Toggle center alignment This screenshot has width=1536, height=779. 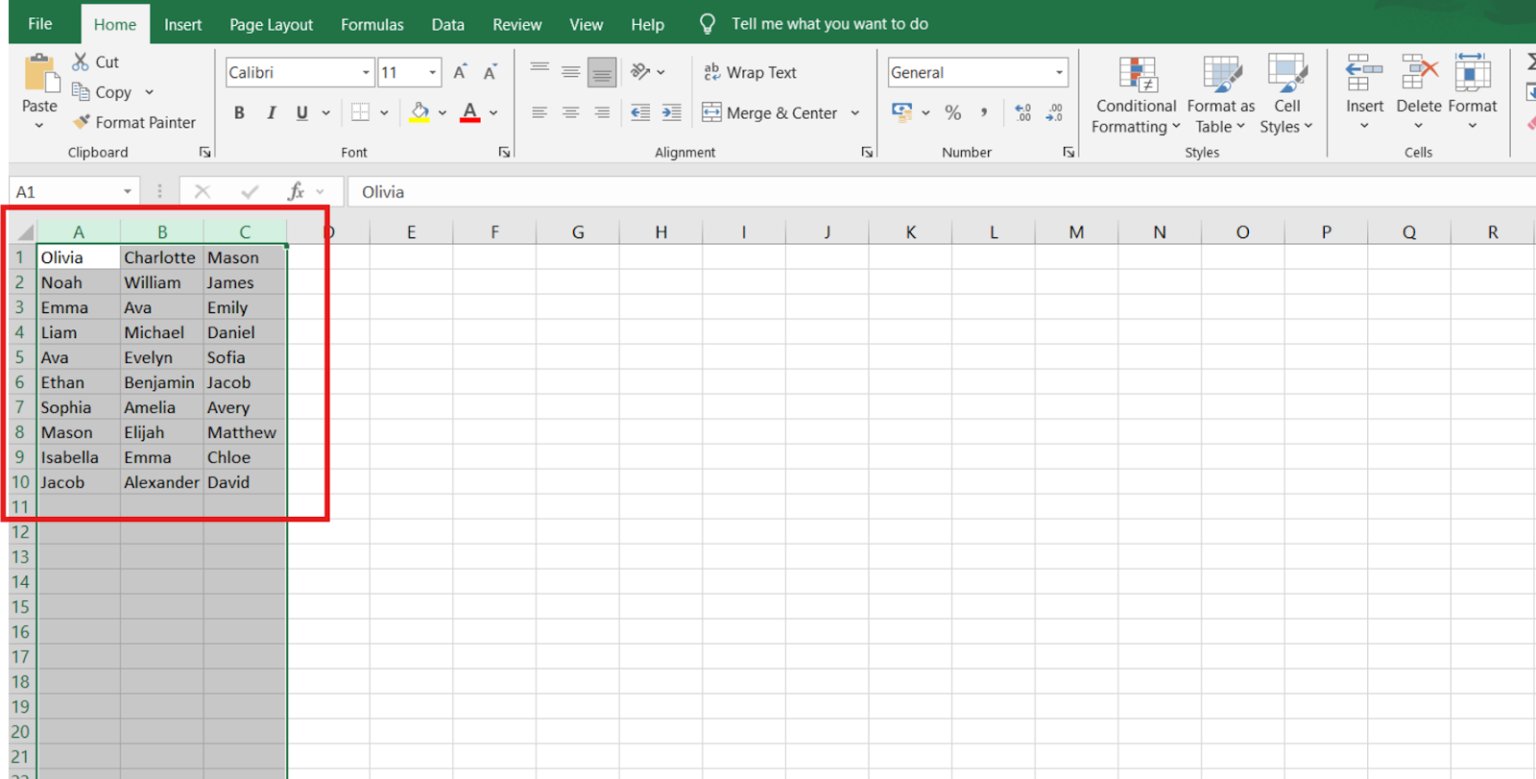tap(570, 112)
